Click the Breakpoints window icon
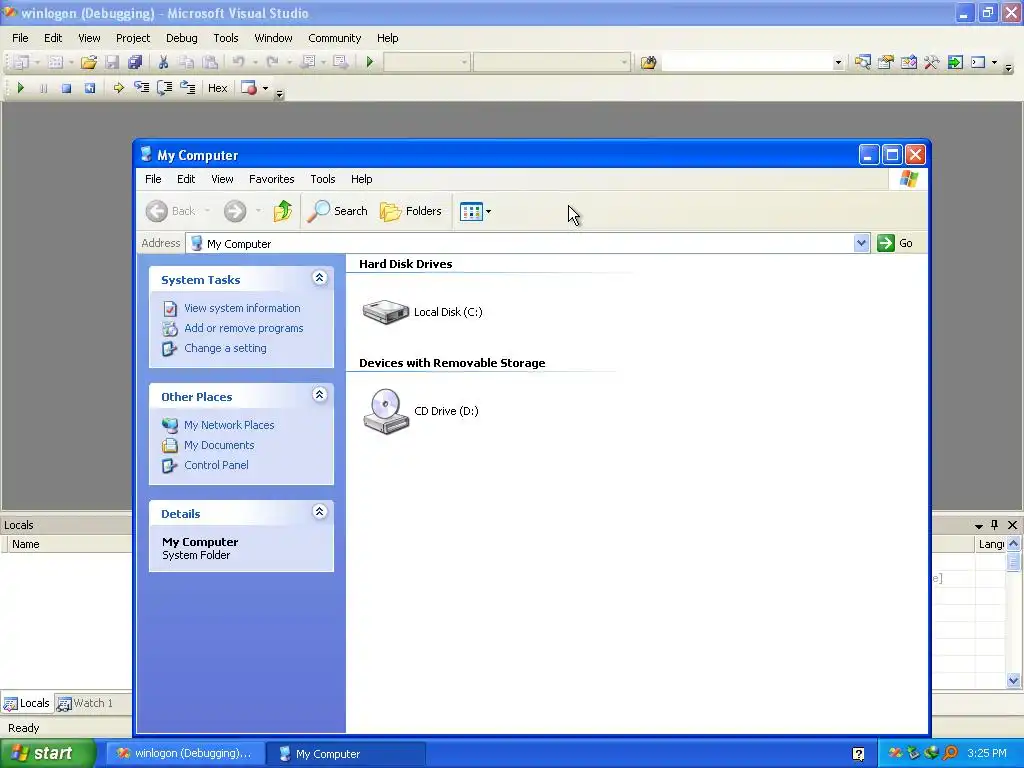1024x768 pixels. point(249,88)
